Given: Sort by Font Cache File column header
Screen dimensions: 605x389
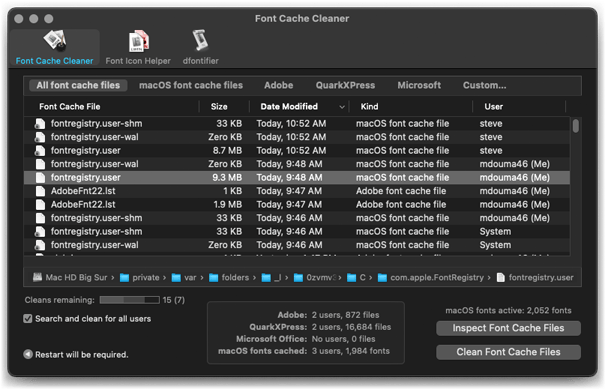Looking at the screenshot, I should tap(69, 107).
